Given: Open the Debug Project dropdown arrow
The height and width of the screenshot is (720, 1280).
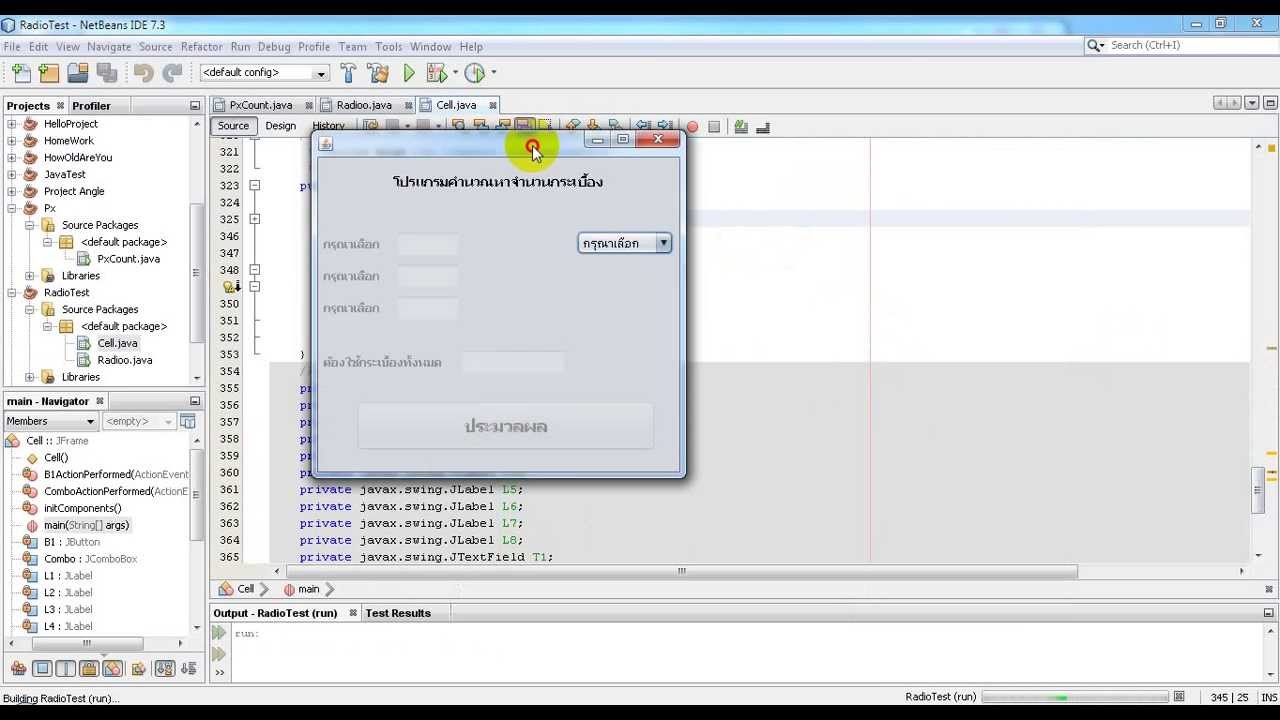Looking at the screenshot, I should click(x=455, y=73).
